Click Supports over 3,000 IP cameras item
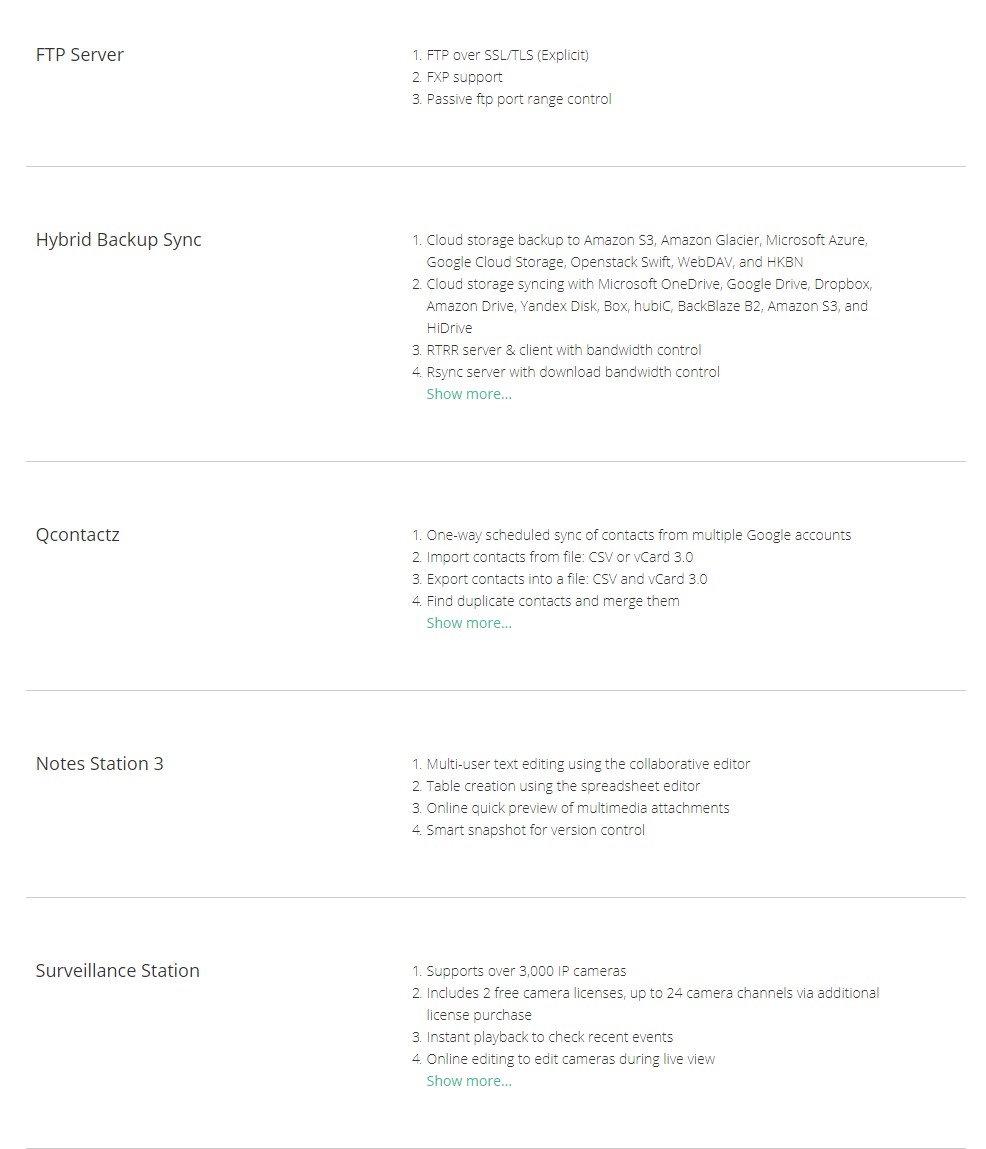The image size is (986, 1149). [x=526, y=971]
